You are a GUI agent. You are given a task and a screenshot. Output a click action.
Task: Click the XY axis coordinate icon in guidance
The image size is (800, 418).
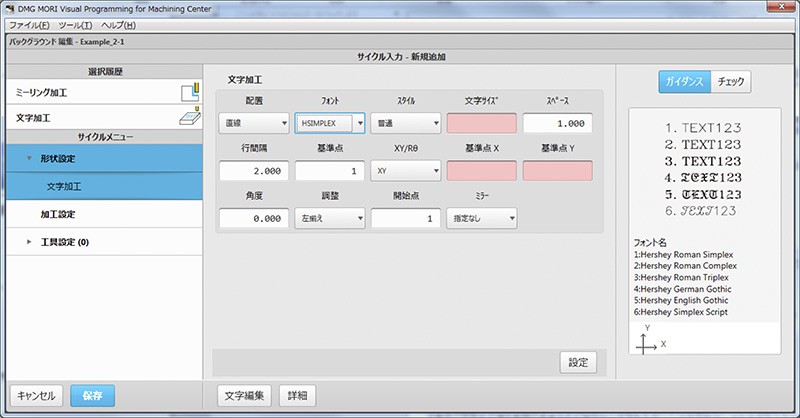647,340
